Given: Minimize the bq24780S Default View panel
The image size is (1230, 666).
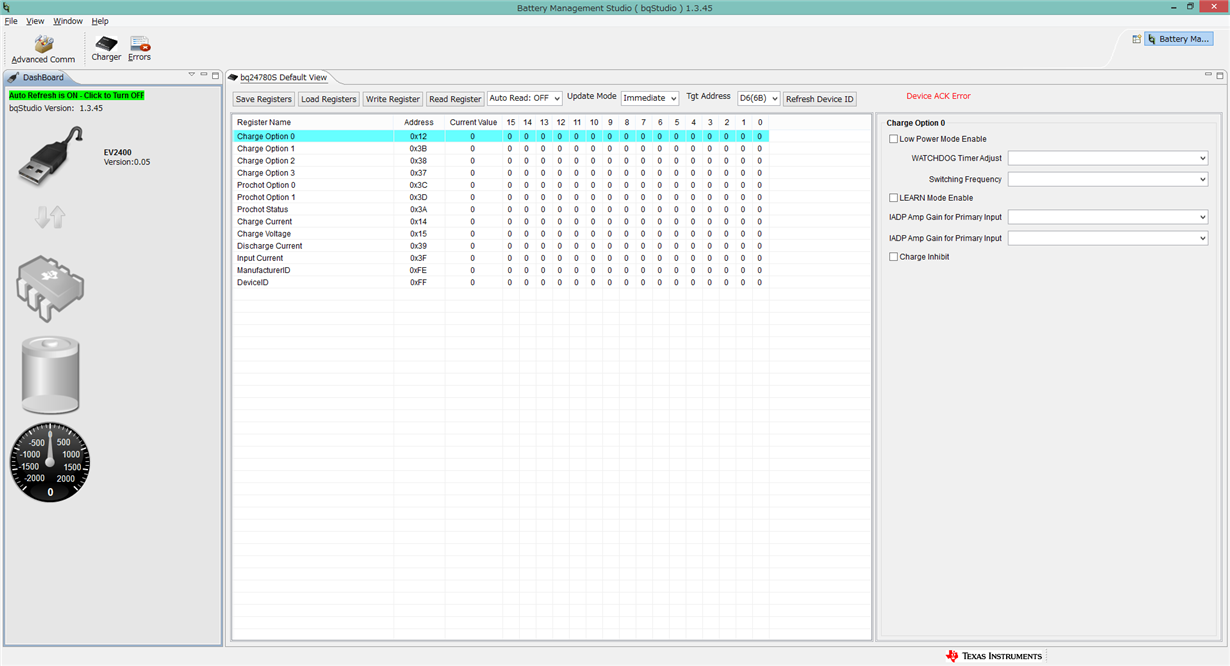Looking at the screenshot, I should pos(1208,75).
